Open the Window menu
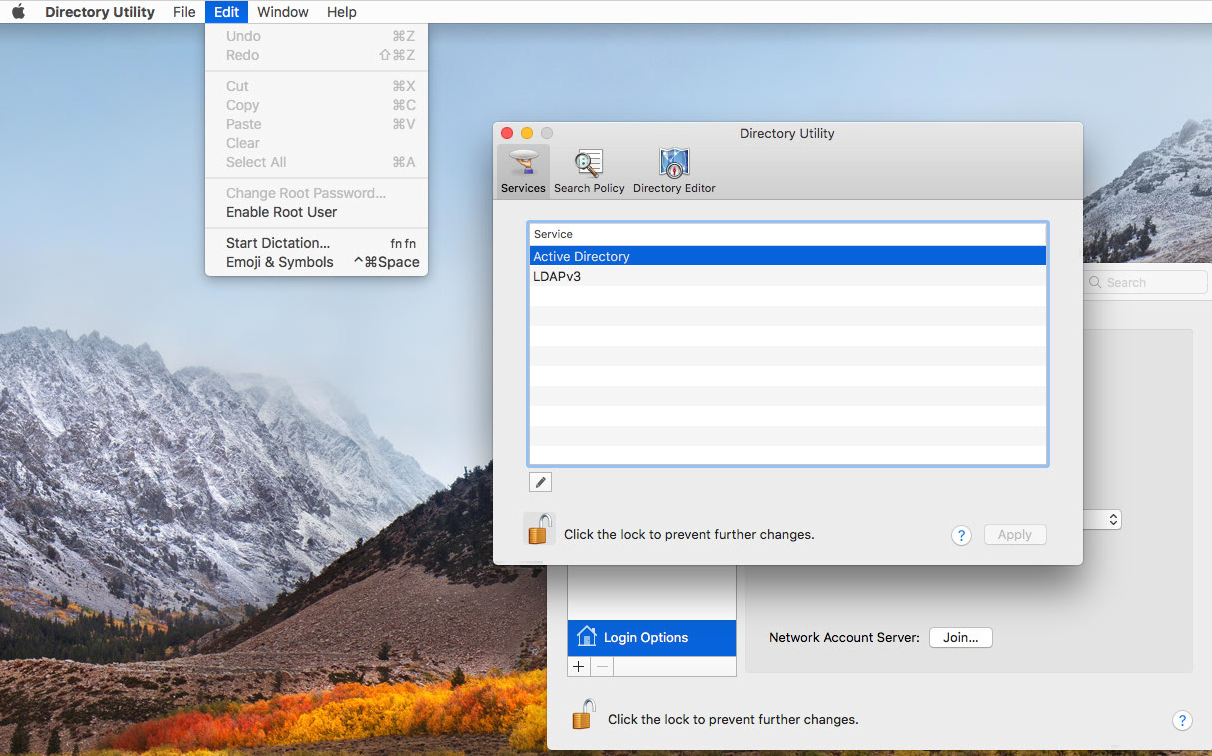The height and width of the screenshot is (756, 1212). (x=283, y=12)
